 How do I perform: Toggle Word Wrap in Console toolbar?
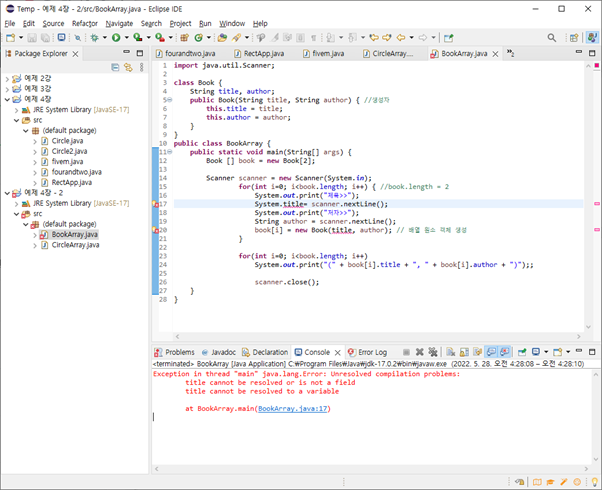(477, 352)
